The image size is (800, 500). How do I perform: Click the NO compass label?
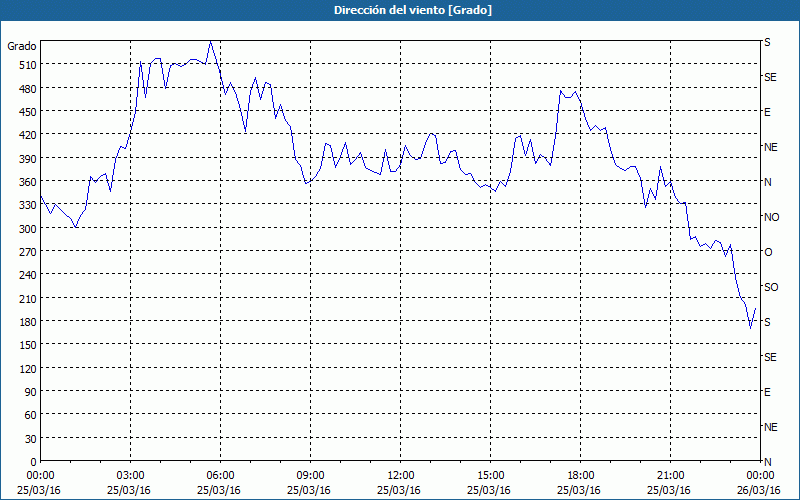(x=772, y=217)
